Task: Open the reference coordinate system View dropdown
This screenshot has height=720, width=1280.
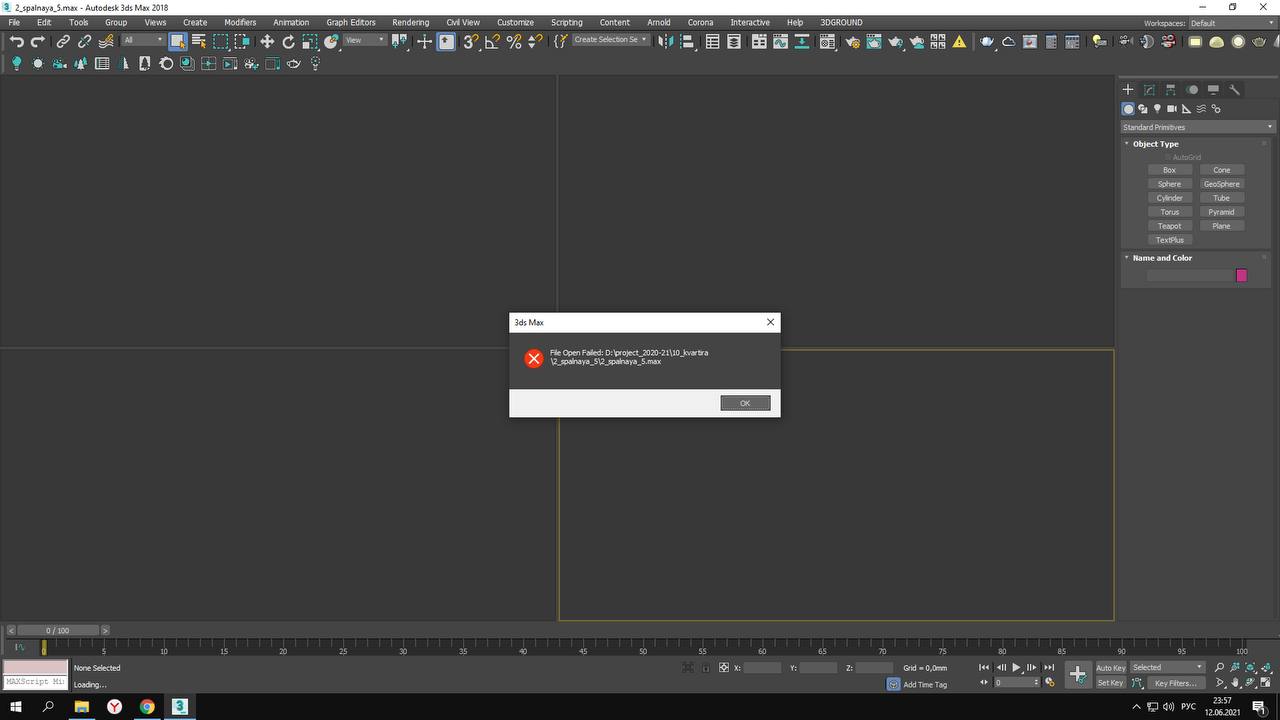Action: (x=365, y=40)
